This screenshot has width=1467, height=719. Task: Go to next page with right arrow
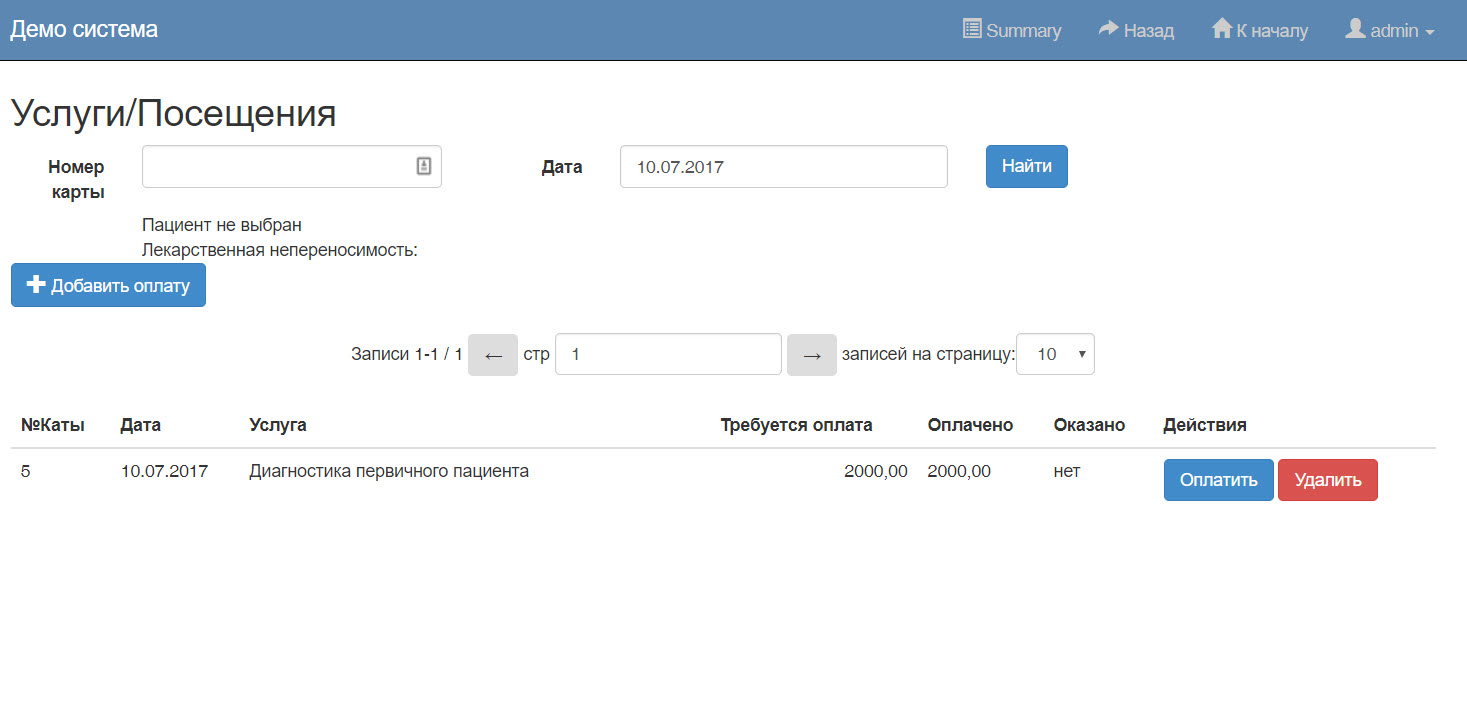click(811, 355)
